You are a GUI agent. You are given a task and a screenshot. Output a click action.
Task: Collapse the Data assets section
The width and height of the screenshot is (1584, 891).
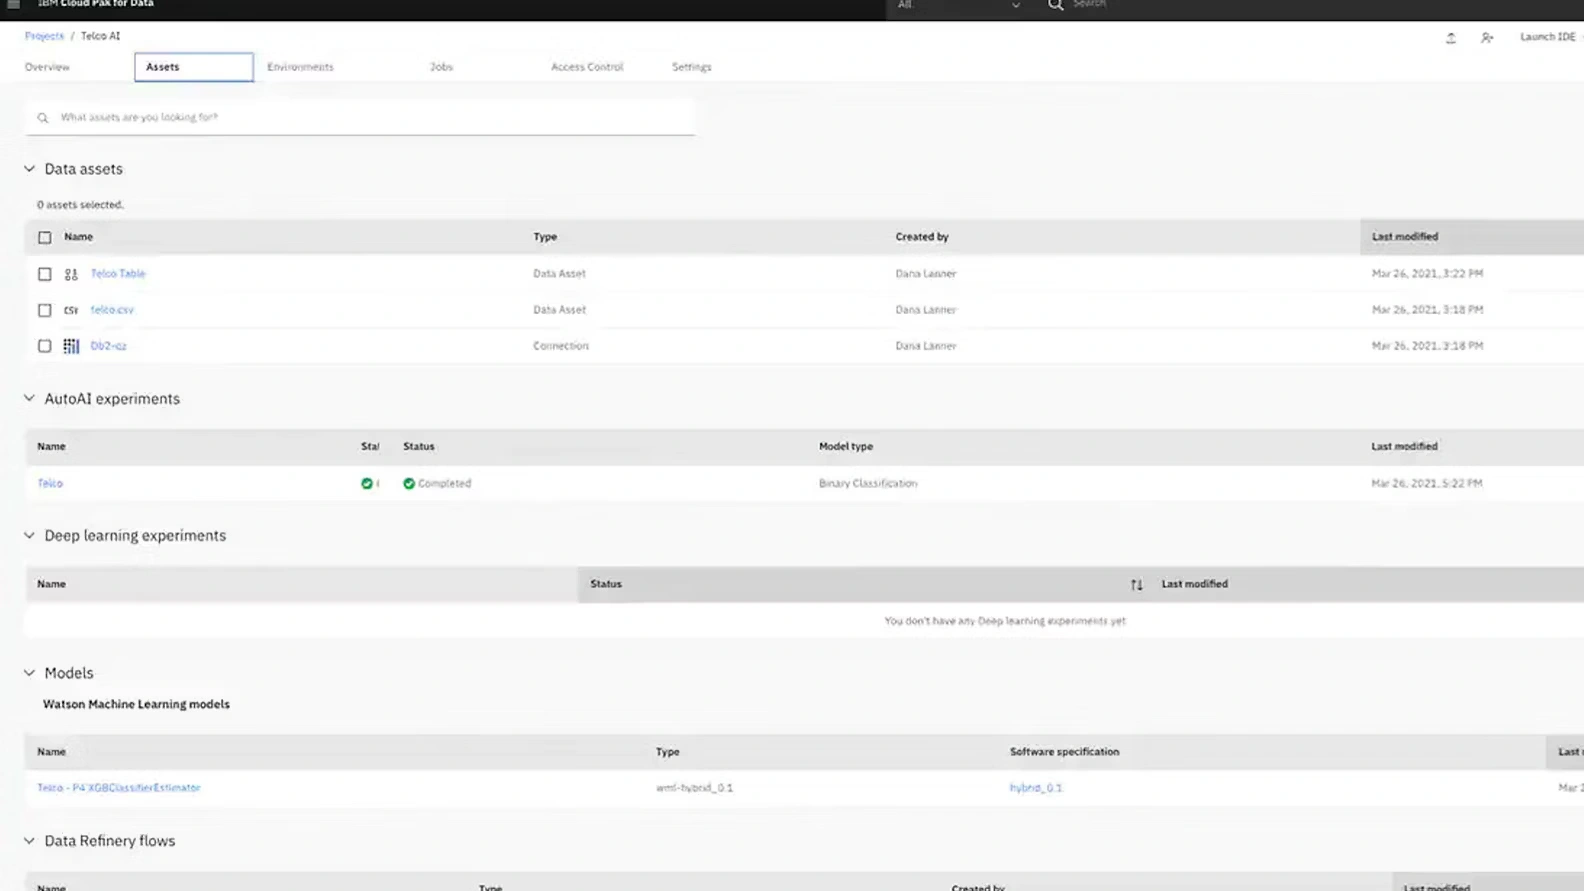pos(29,169)
